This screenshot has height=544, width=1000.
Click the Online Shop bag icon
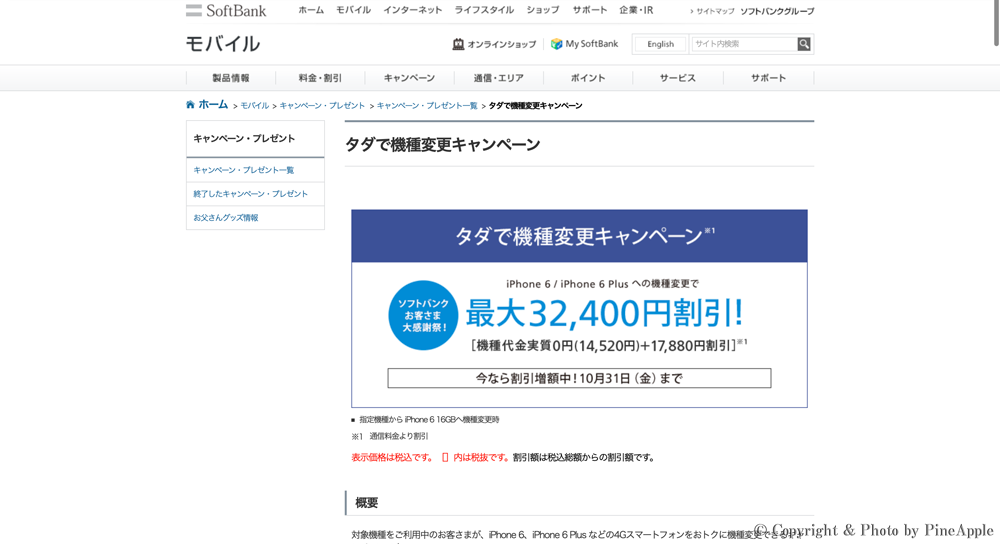458,44
